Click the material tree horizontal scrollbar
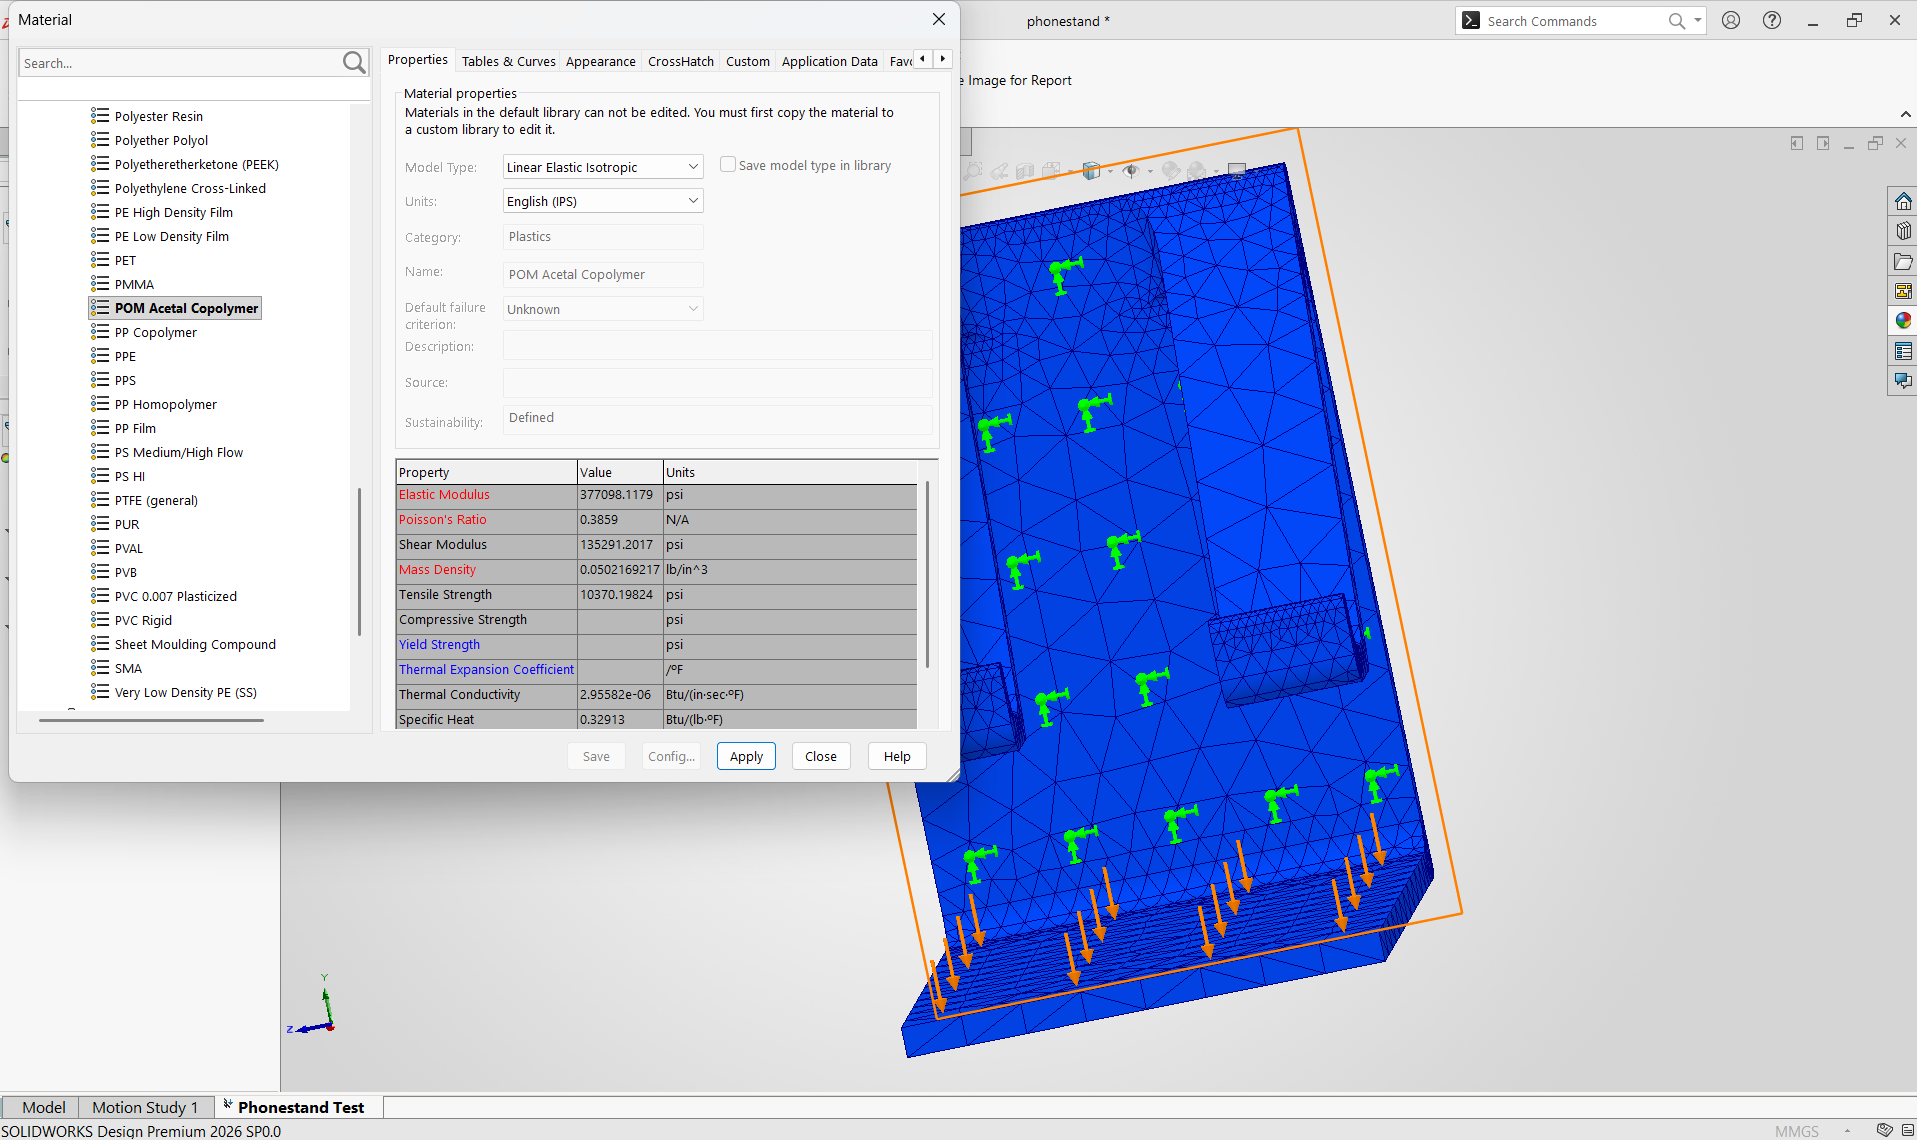 151,720
